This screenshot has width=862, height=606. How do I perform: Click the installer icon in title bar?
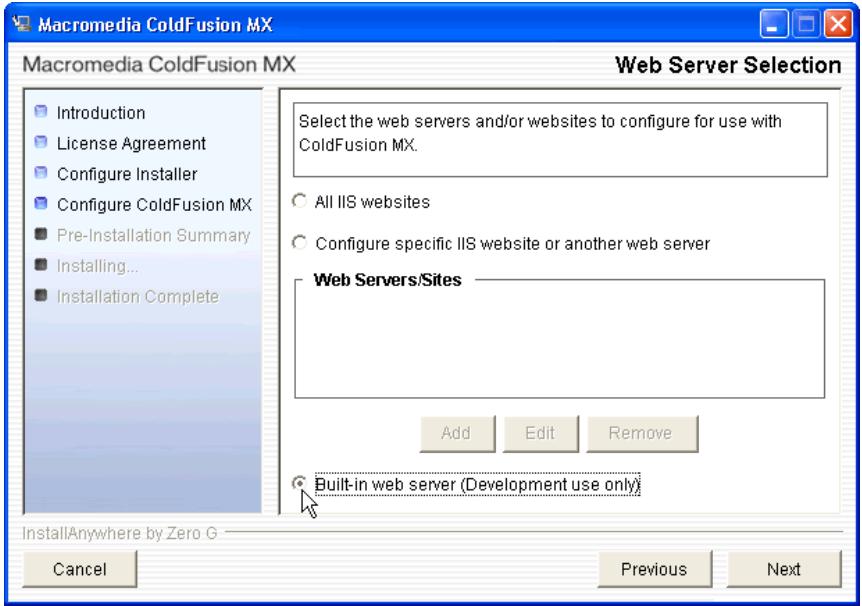pos(21,24)
